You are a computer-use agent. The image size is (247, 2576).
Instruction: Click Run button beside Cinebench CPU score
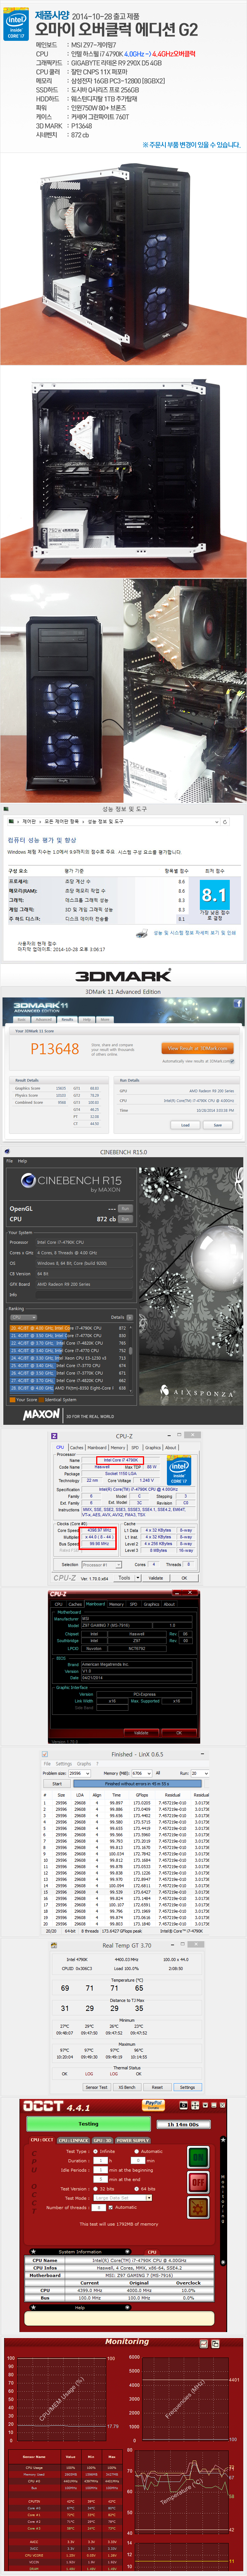(125, 1219)
